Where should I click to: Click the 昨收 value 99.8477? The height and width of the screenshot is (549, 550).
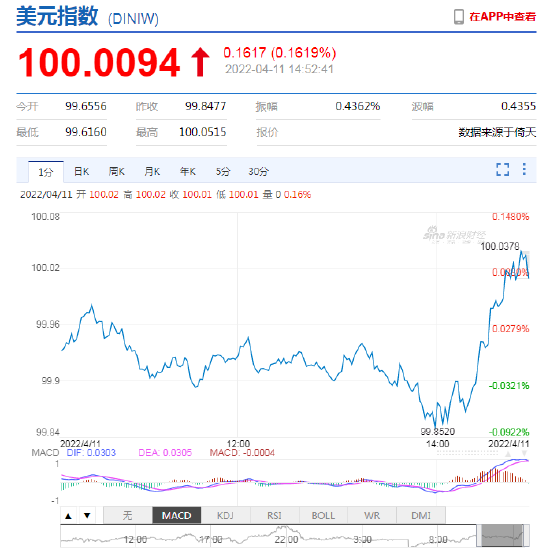tap(206, 106)
